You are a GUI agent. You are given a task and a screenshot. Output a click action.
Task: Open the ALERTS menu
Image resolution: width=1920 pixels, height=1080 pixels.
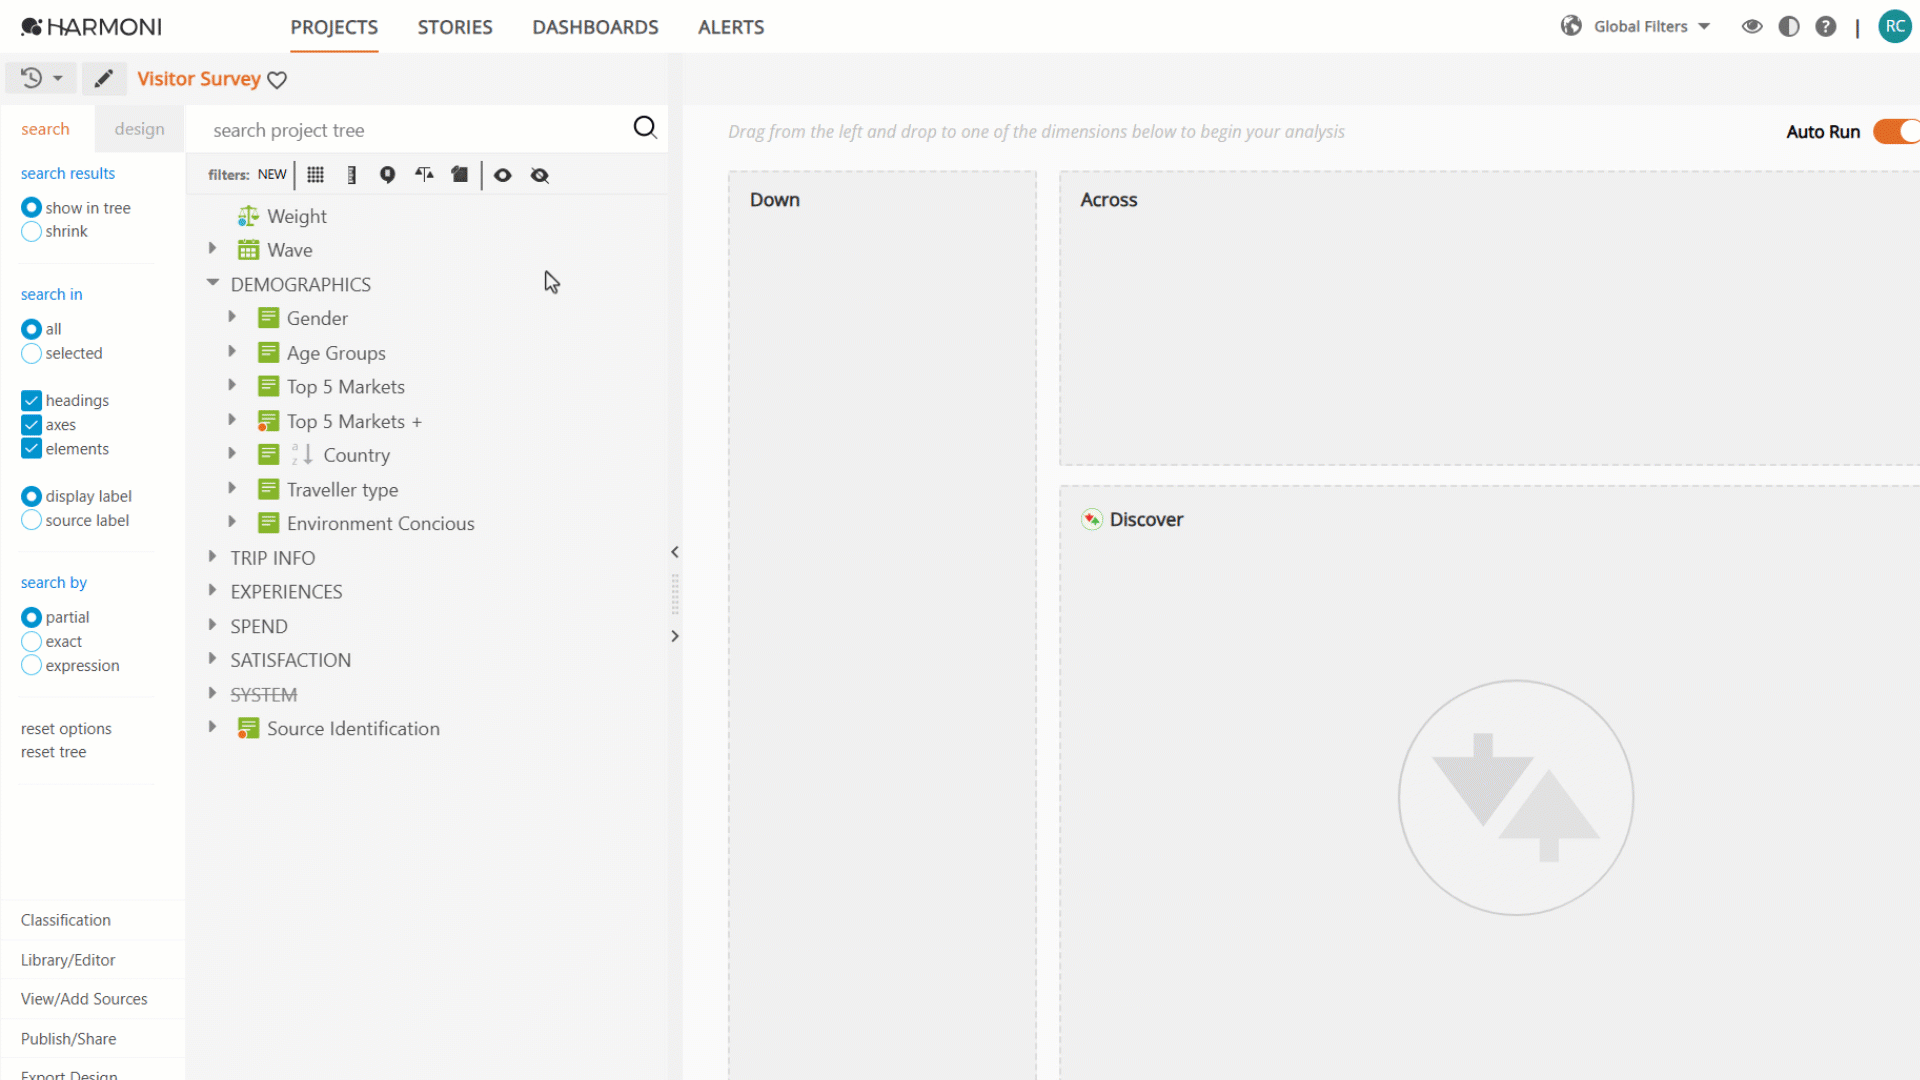731,27
